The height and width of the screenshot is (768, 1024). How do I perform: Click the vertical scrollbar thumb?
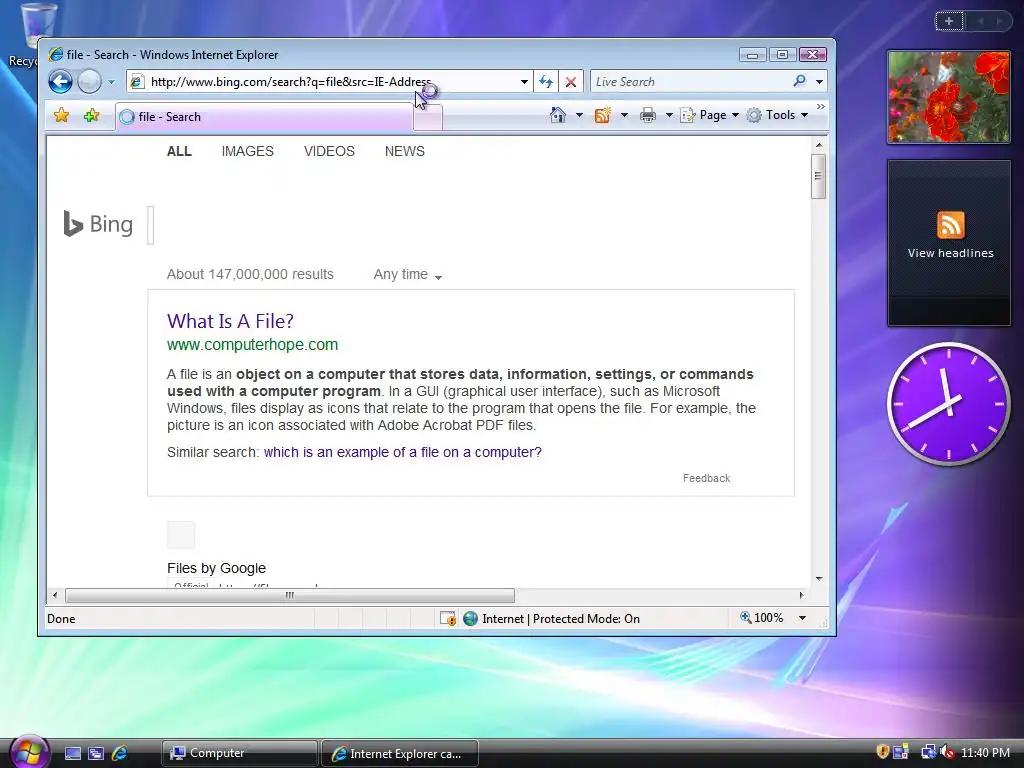click(818, 176)
